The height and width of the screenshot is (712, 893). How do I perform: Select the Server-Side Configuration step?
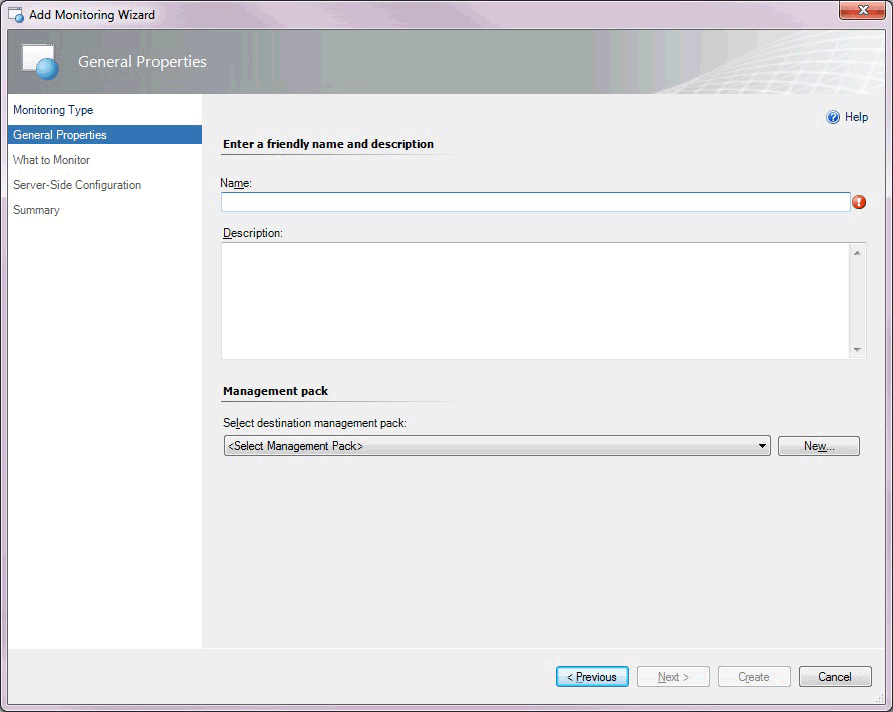[x=77, y=185]
